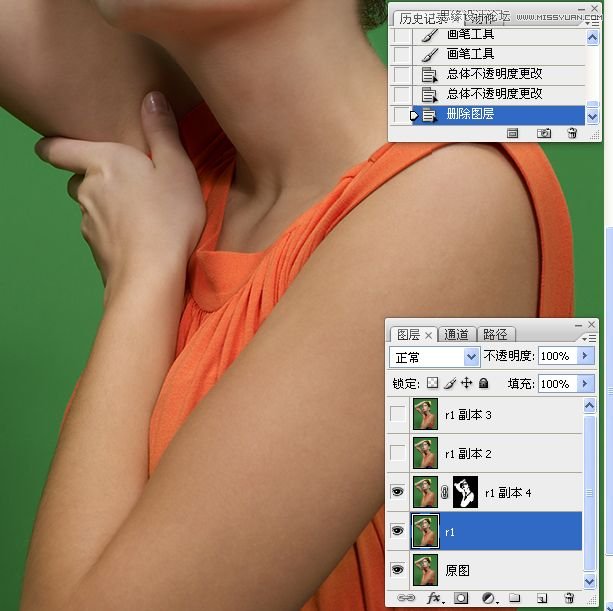
Task: Create new snapshot in History panel
Action: 544,133
